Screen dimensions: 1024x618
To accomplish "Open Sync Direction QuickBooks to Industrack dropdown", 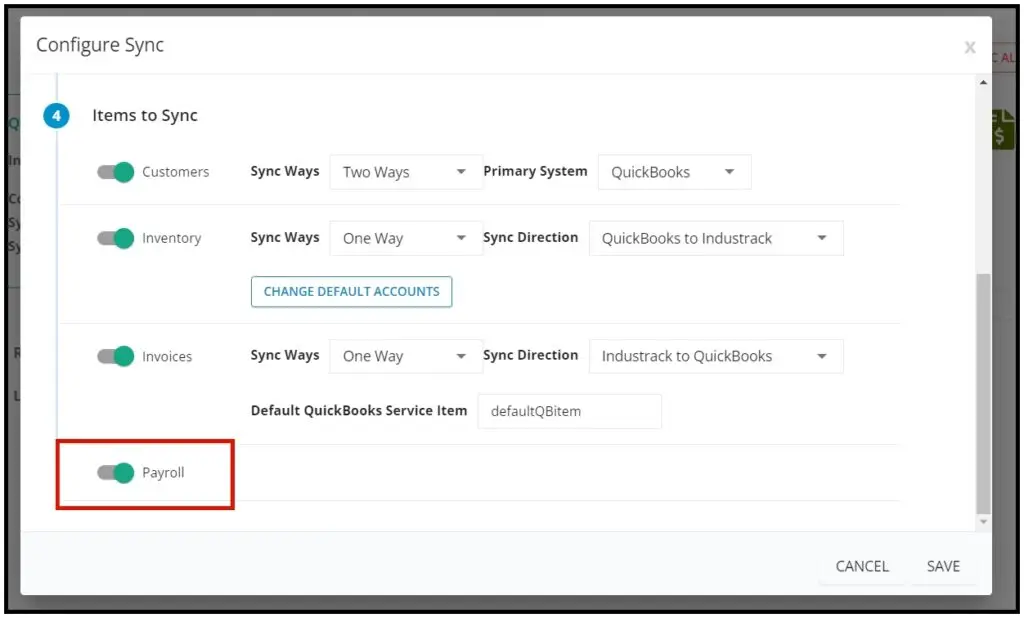I will pos(716,238).
